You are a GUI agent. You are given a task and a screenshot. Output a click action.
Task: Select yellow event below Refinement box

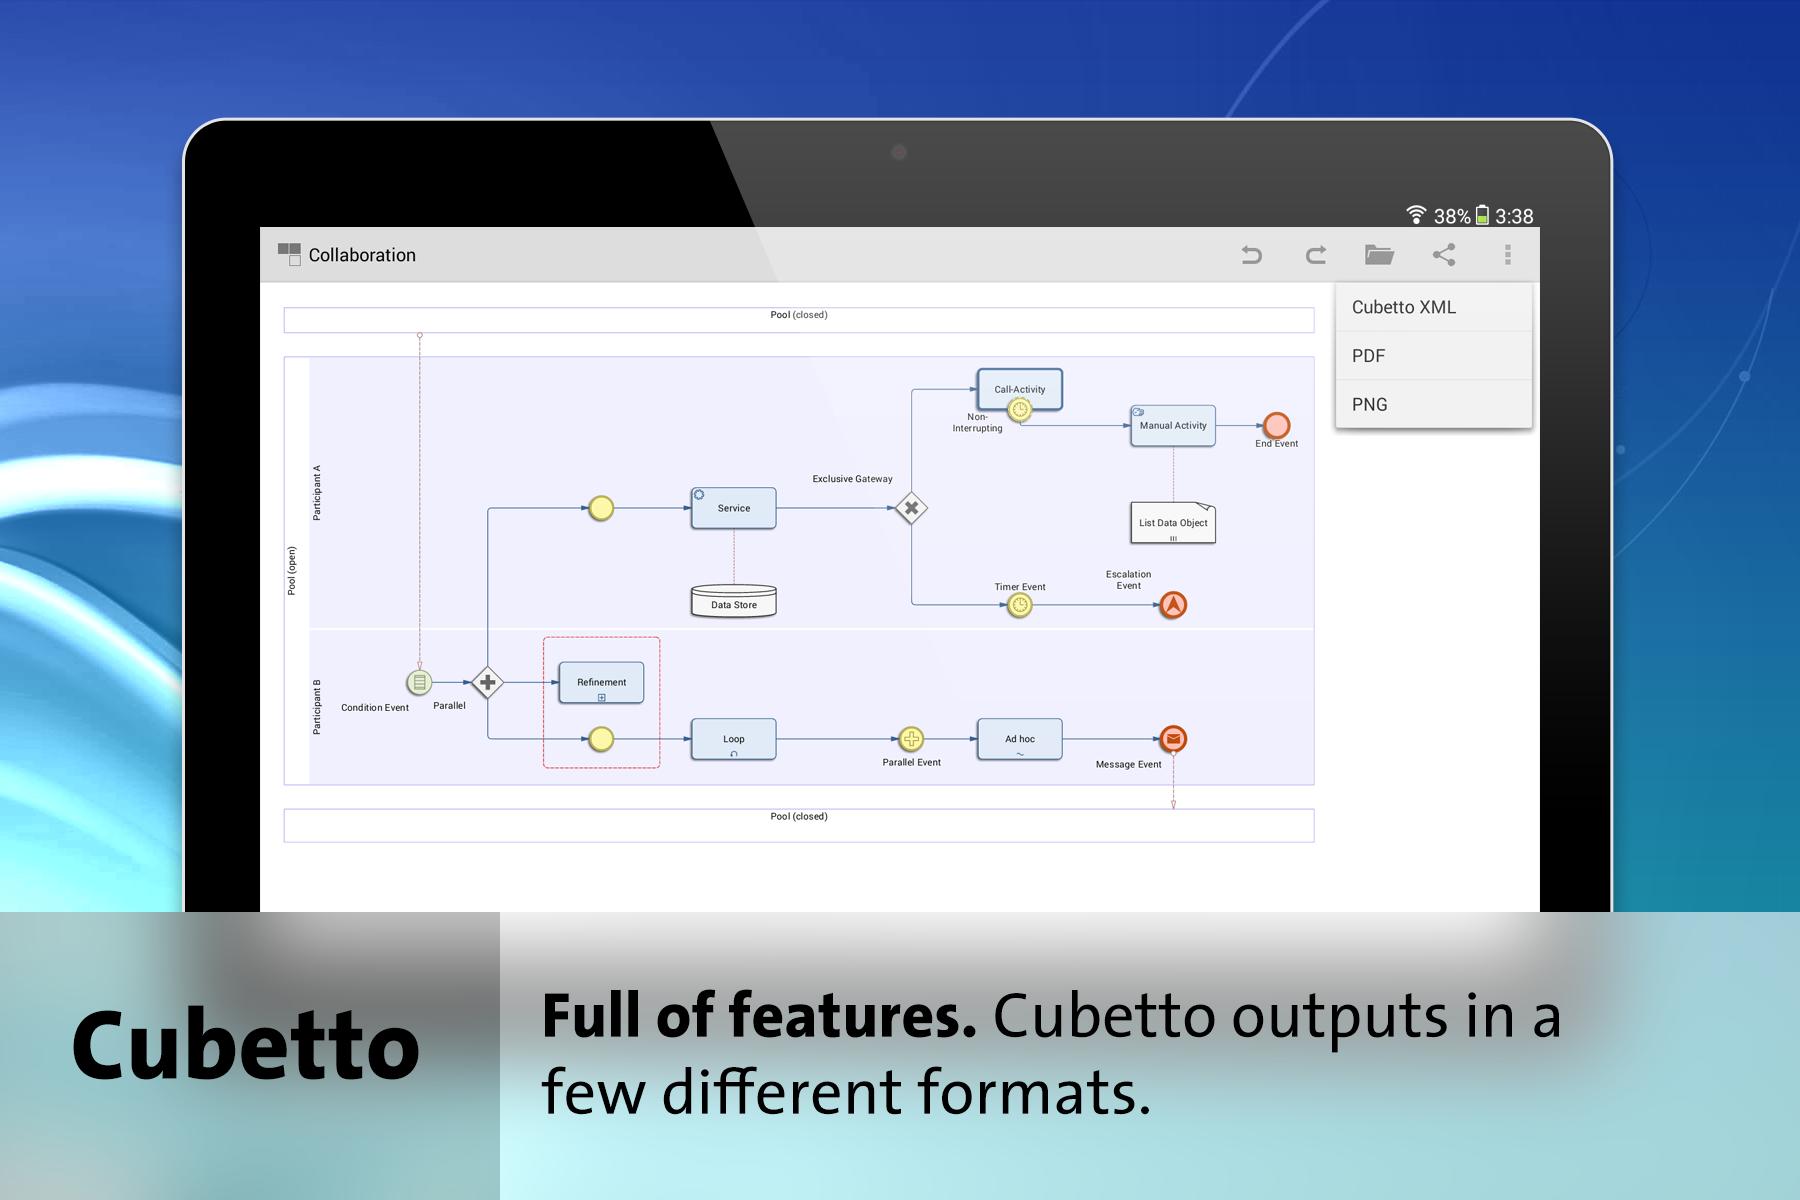601,739
